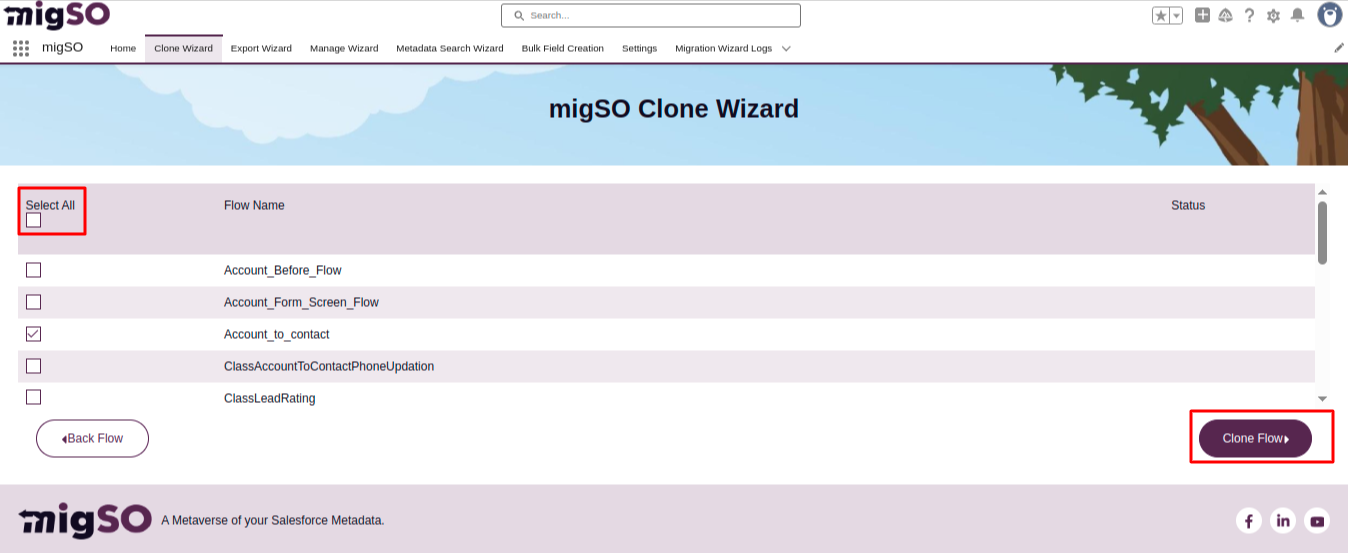Screen dimensions: 1348x553
Task: Open the Bulk Field Creation tab
Action: pyautogui.click(x=562, y=48)
